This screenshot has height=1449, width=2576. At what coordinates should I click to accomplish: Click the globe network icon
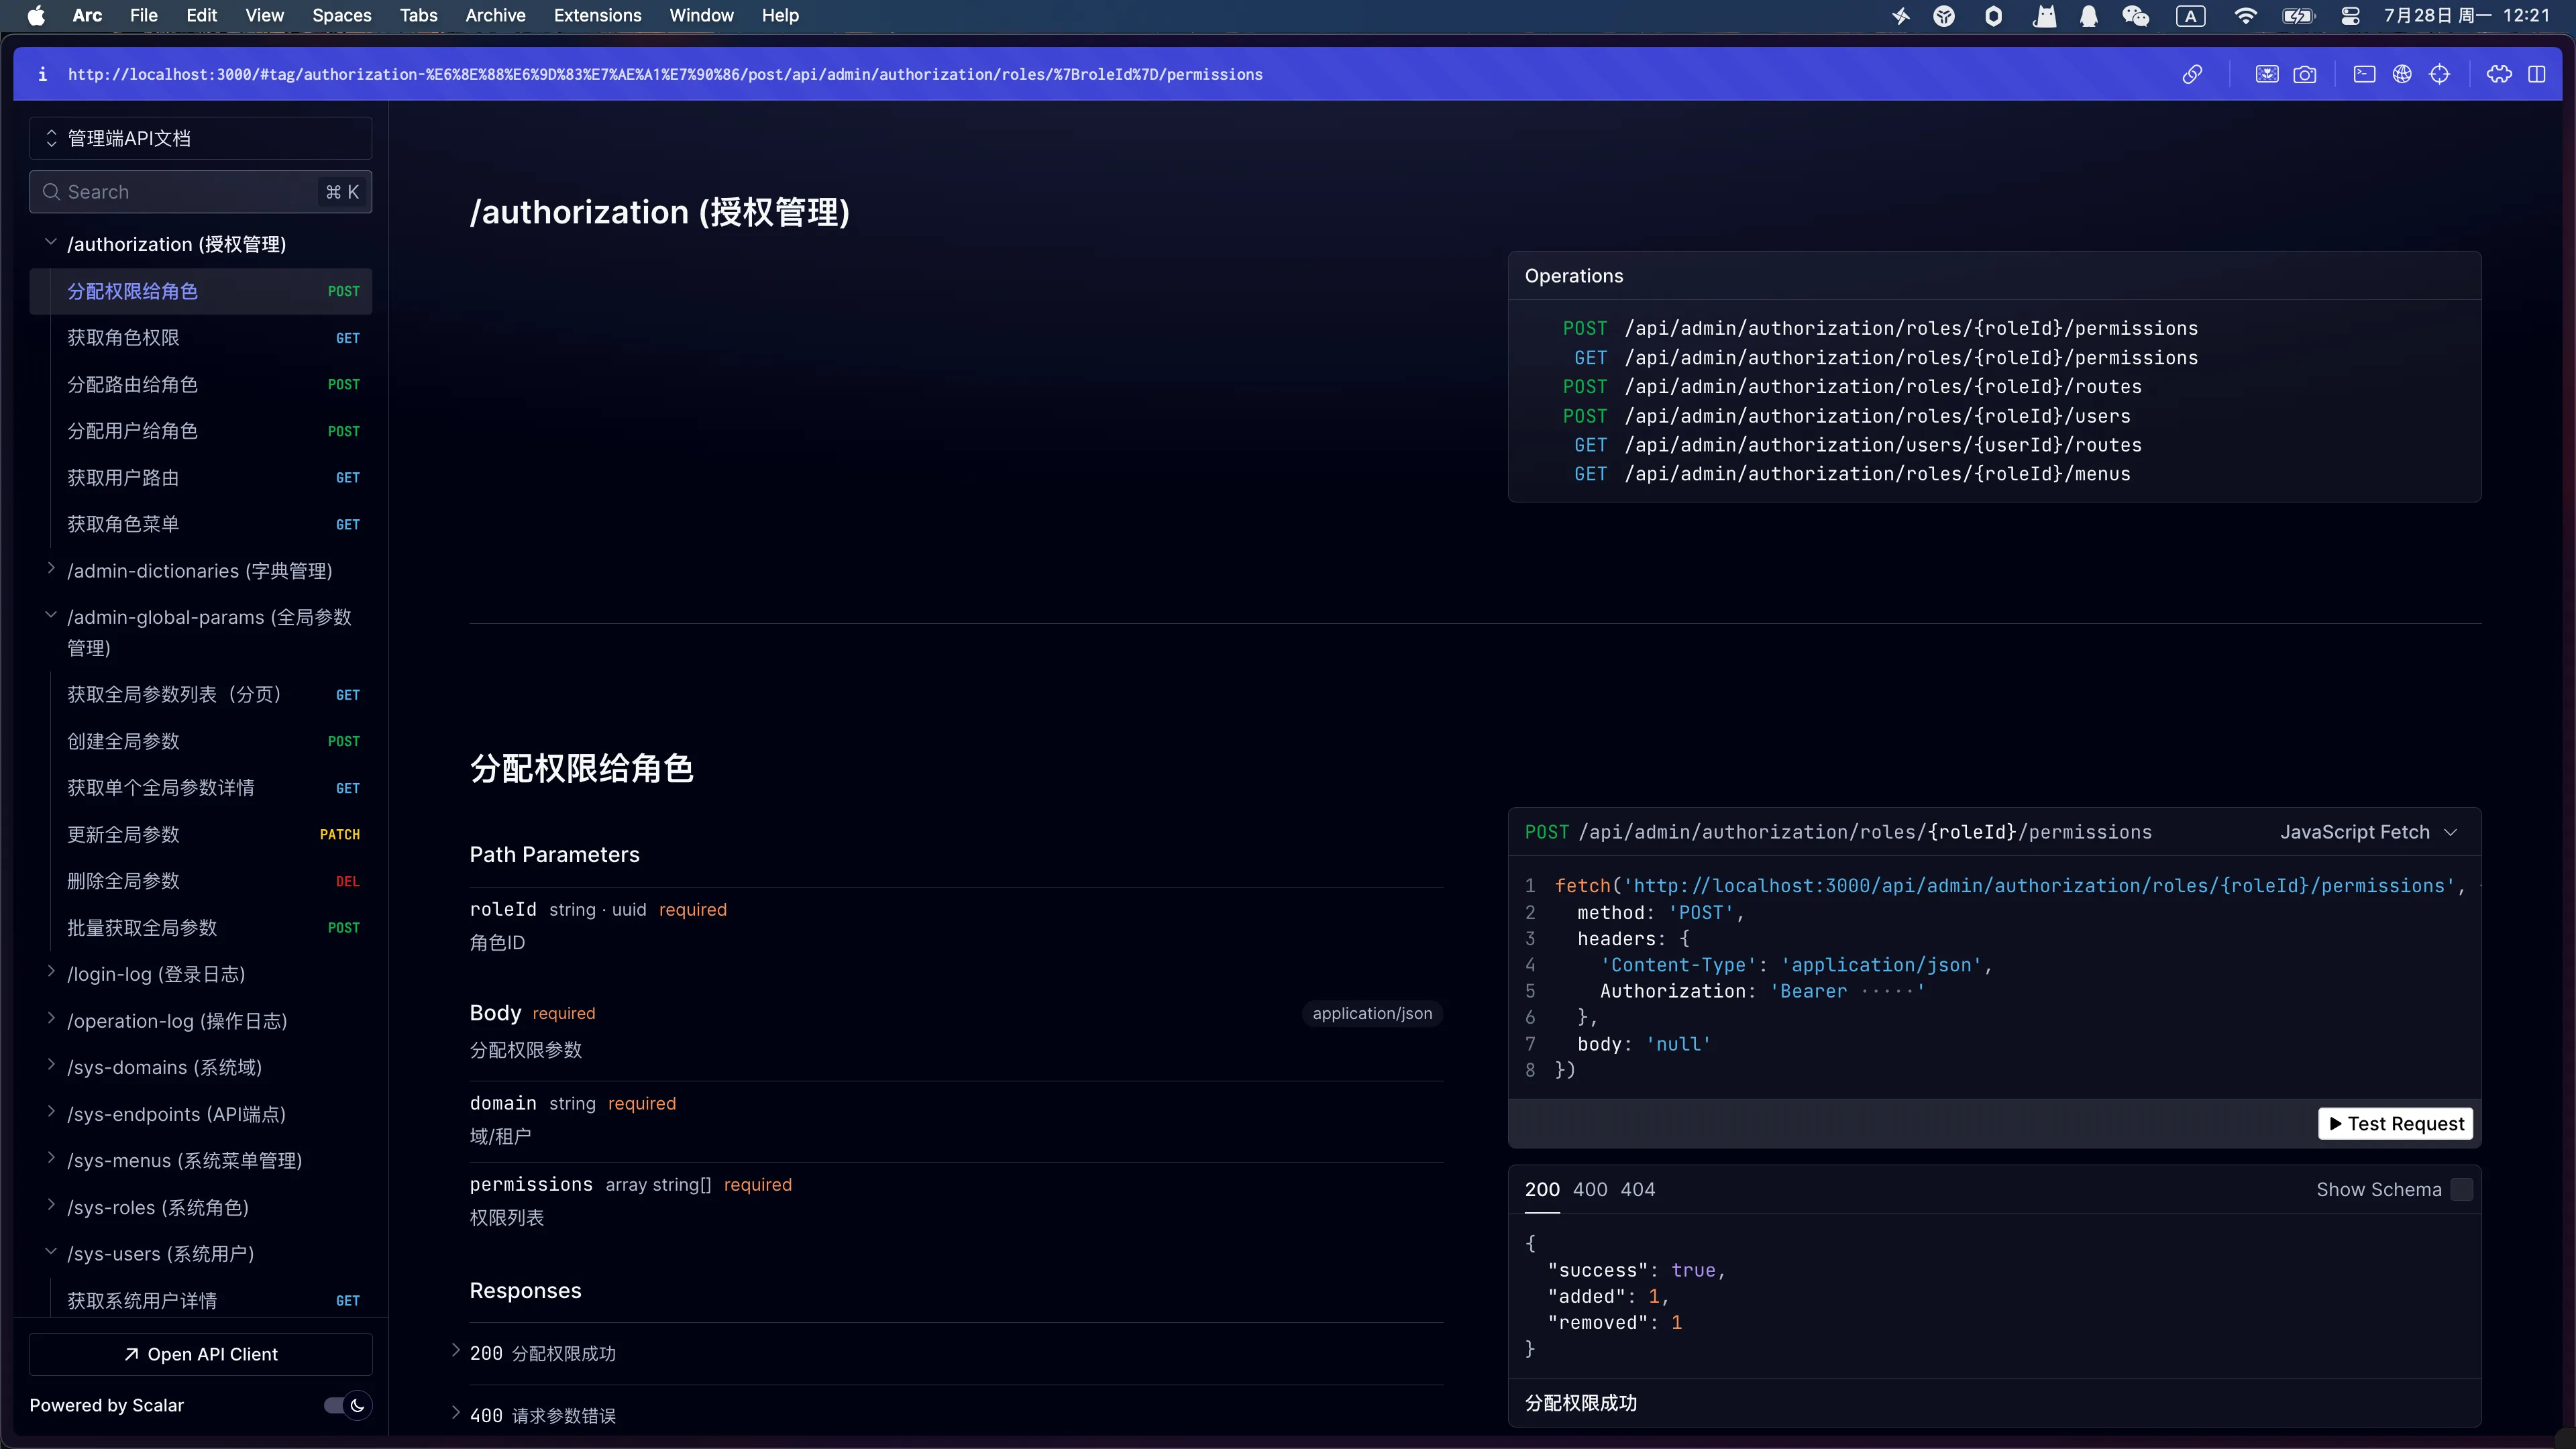tap(2402, 74)
